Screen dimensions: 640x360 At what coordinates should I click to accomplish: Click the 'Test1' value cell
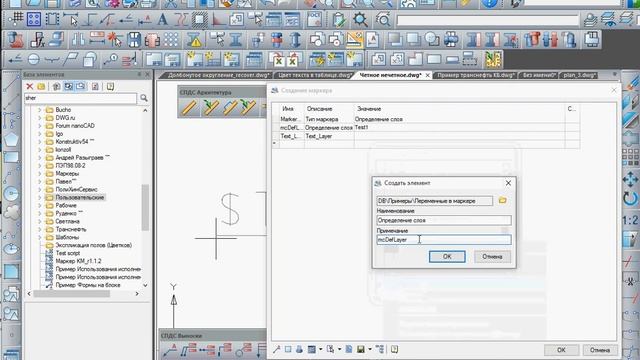coord(459,127)
